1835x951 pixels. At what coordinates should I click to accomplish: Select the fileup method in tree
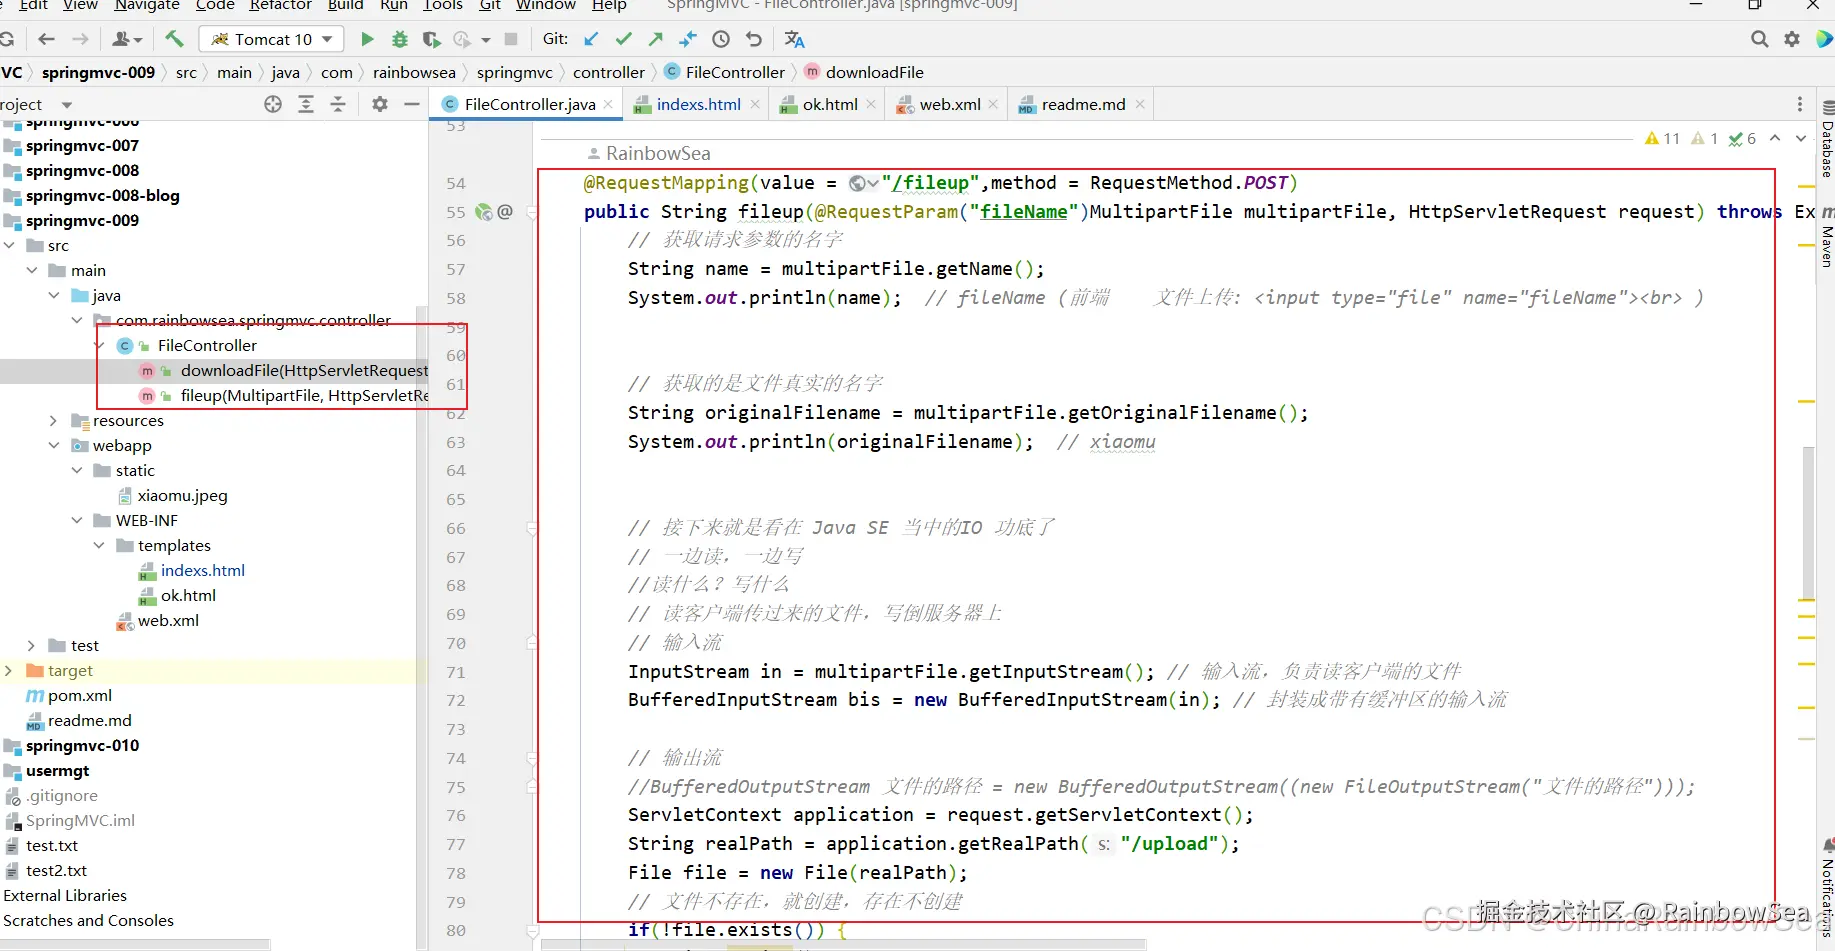pyautogui.click(x=304, y=395)
